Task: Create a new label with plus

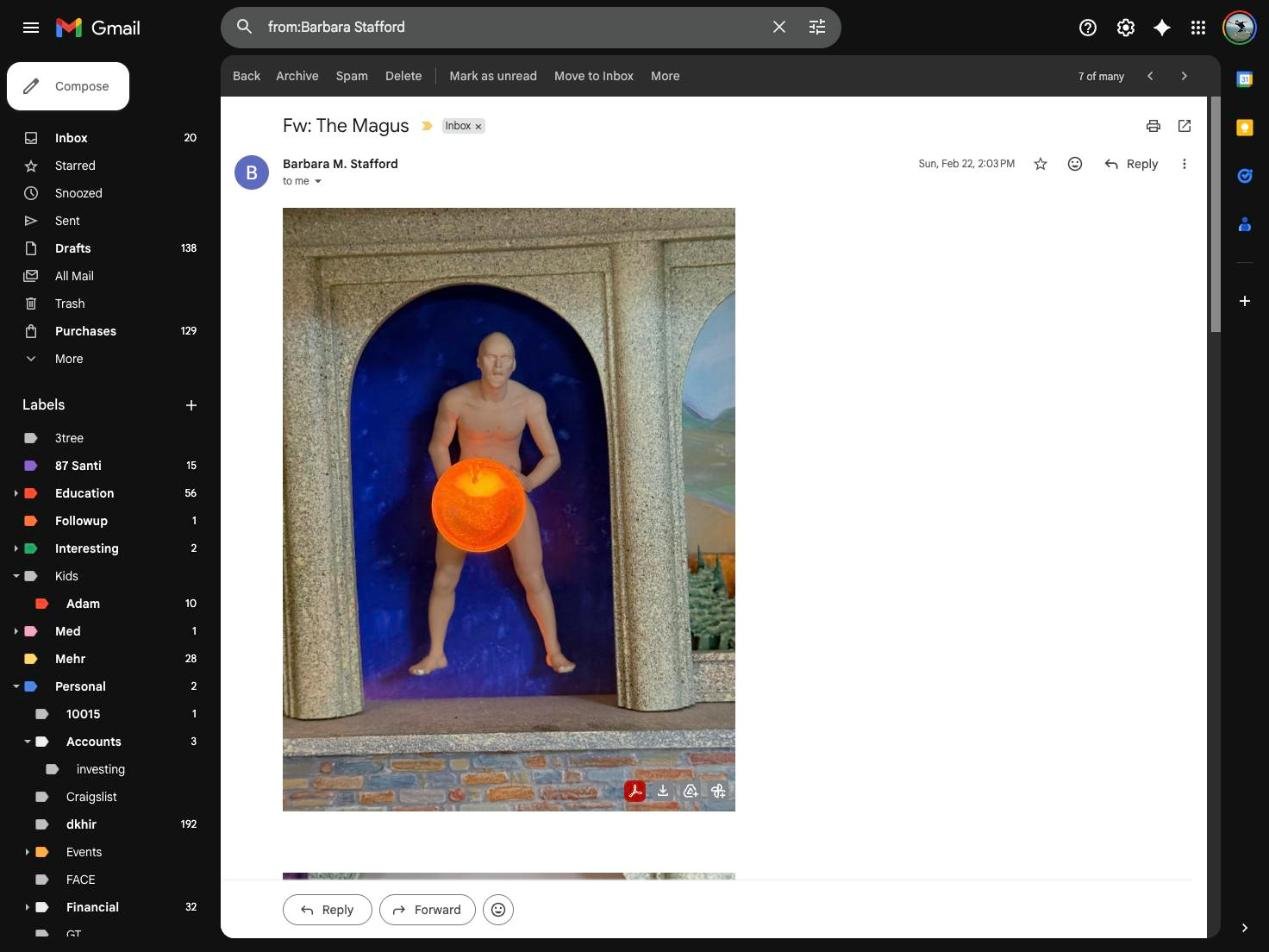Action: 191,405
